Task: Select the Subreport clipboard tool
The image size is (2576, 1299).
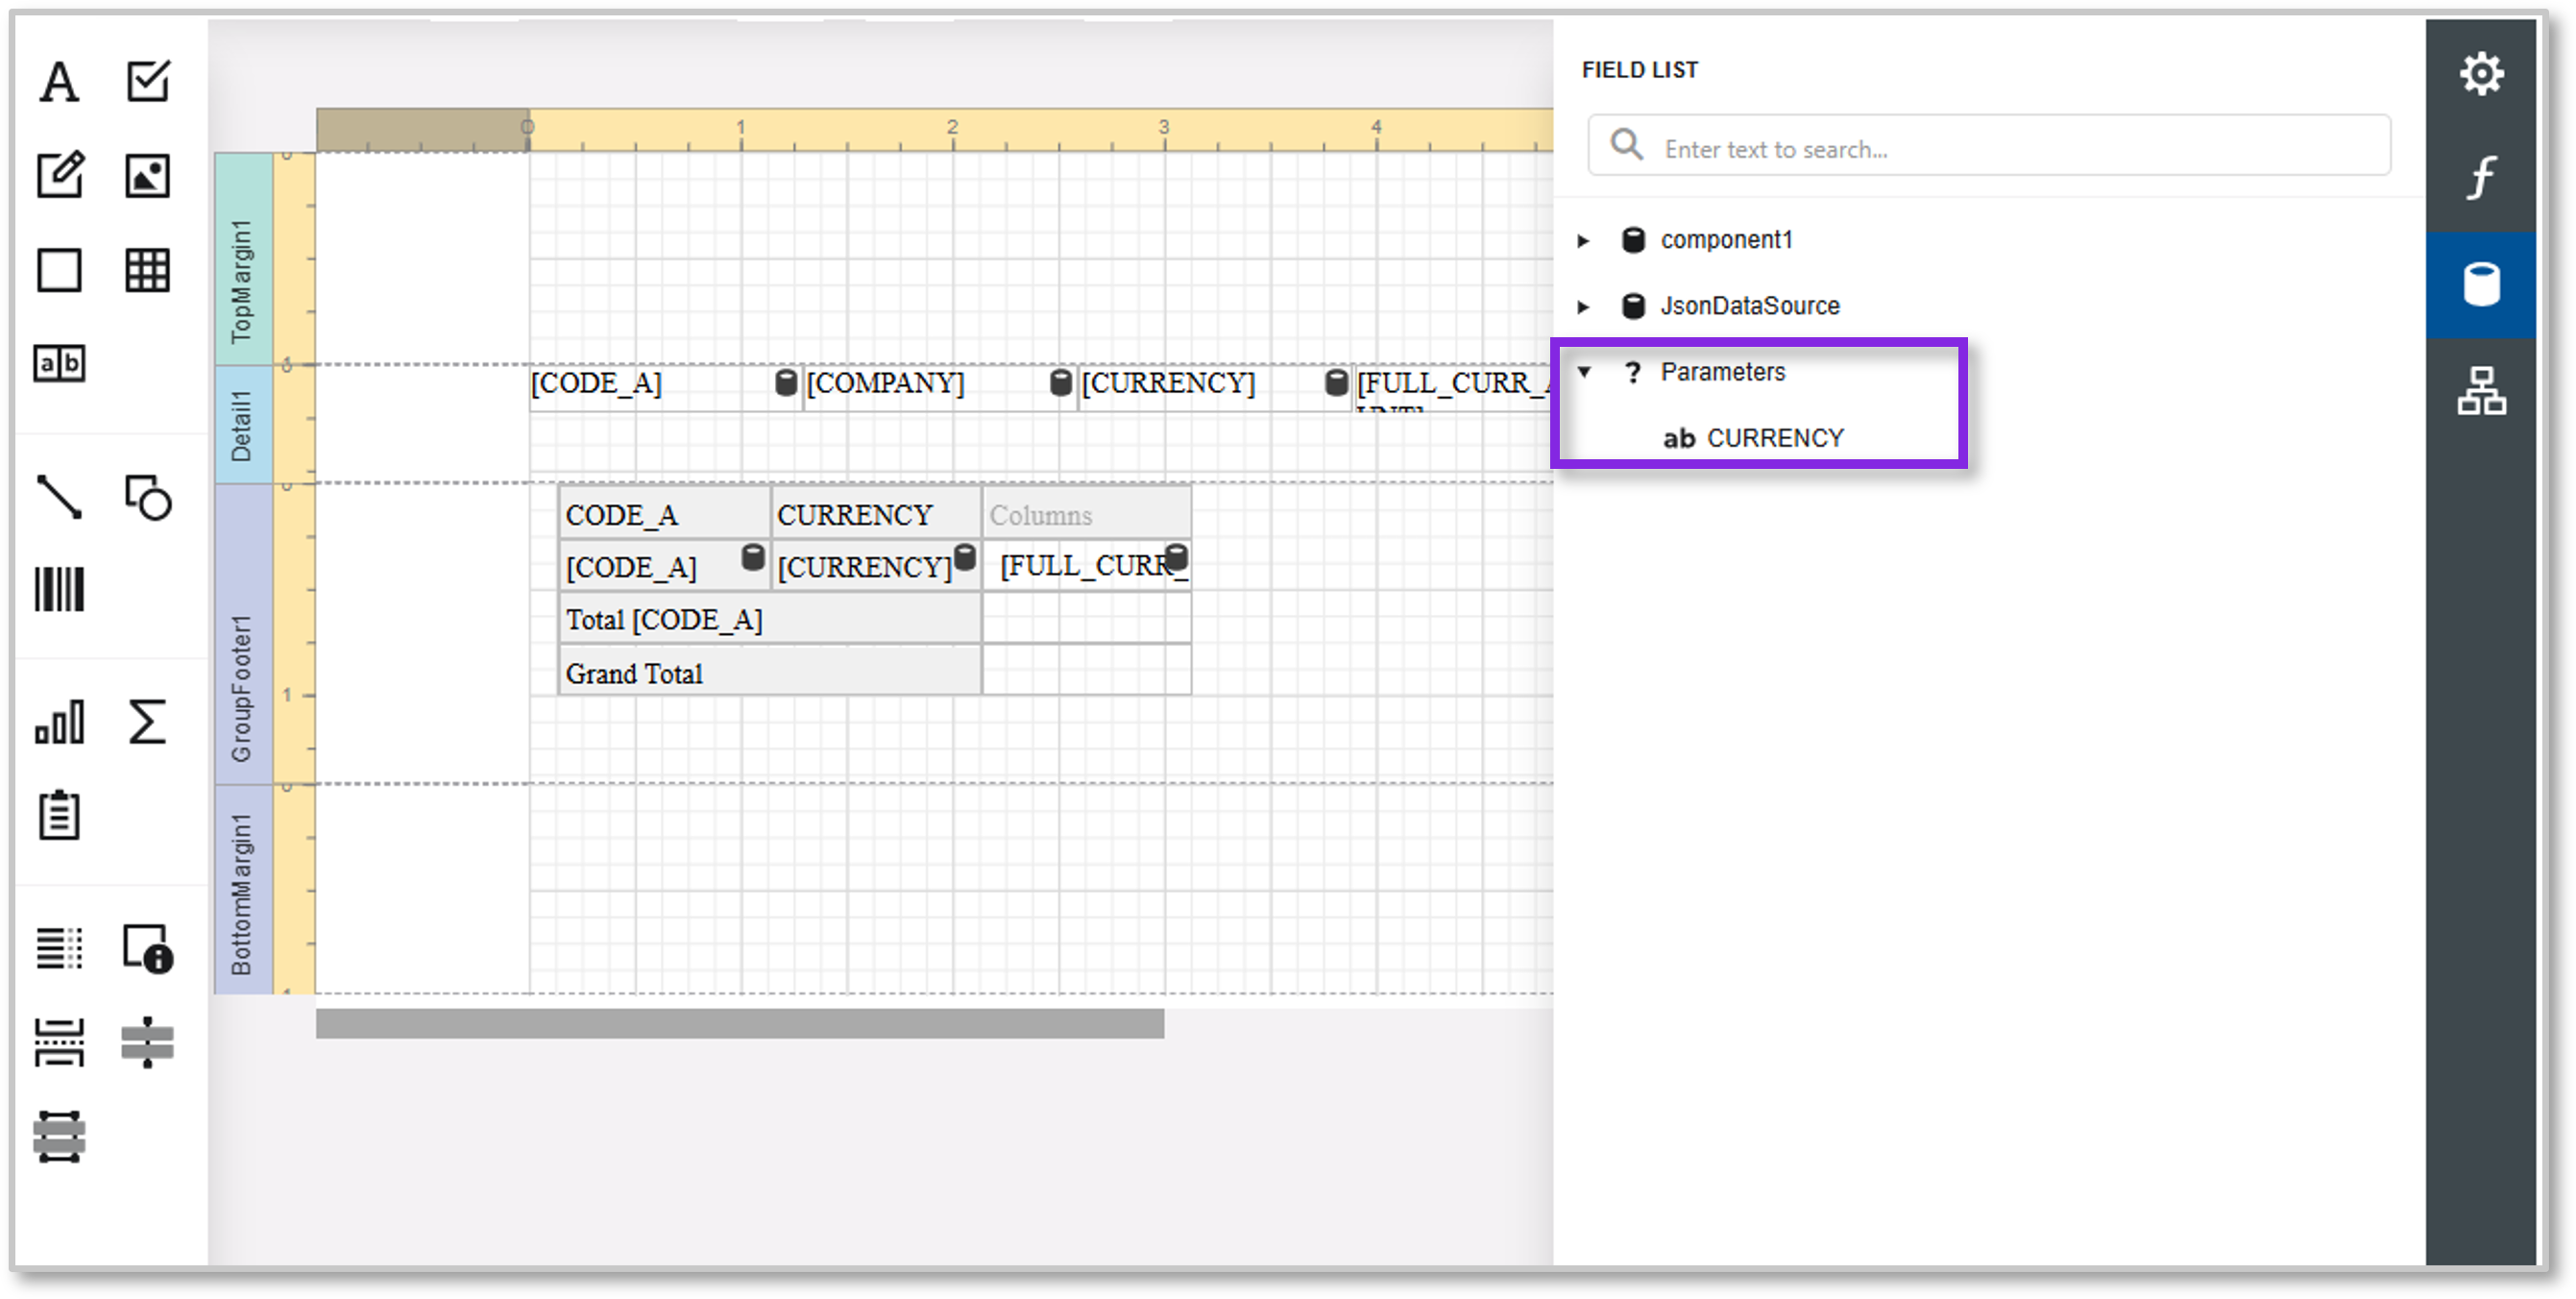Action: (x=59, y=814)
